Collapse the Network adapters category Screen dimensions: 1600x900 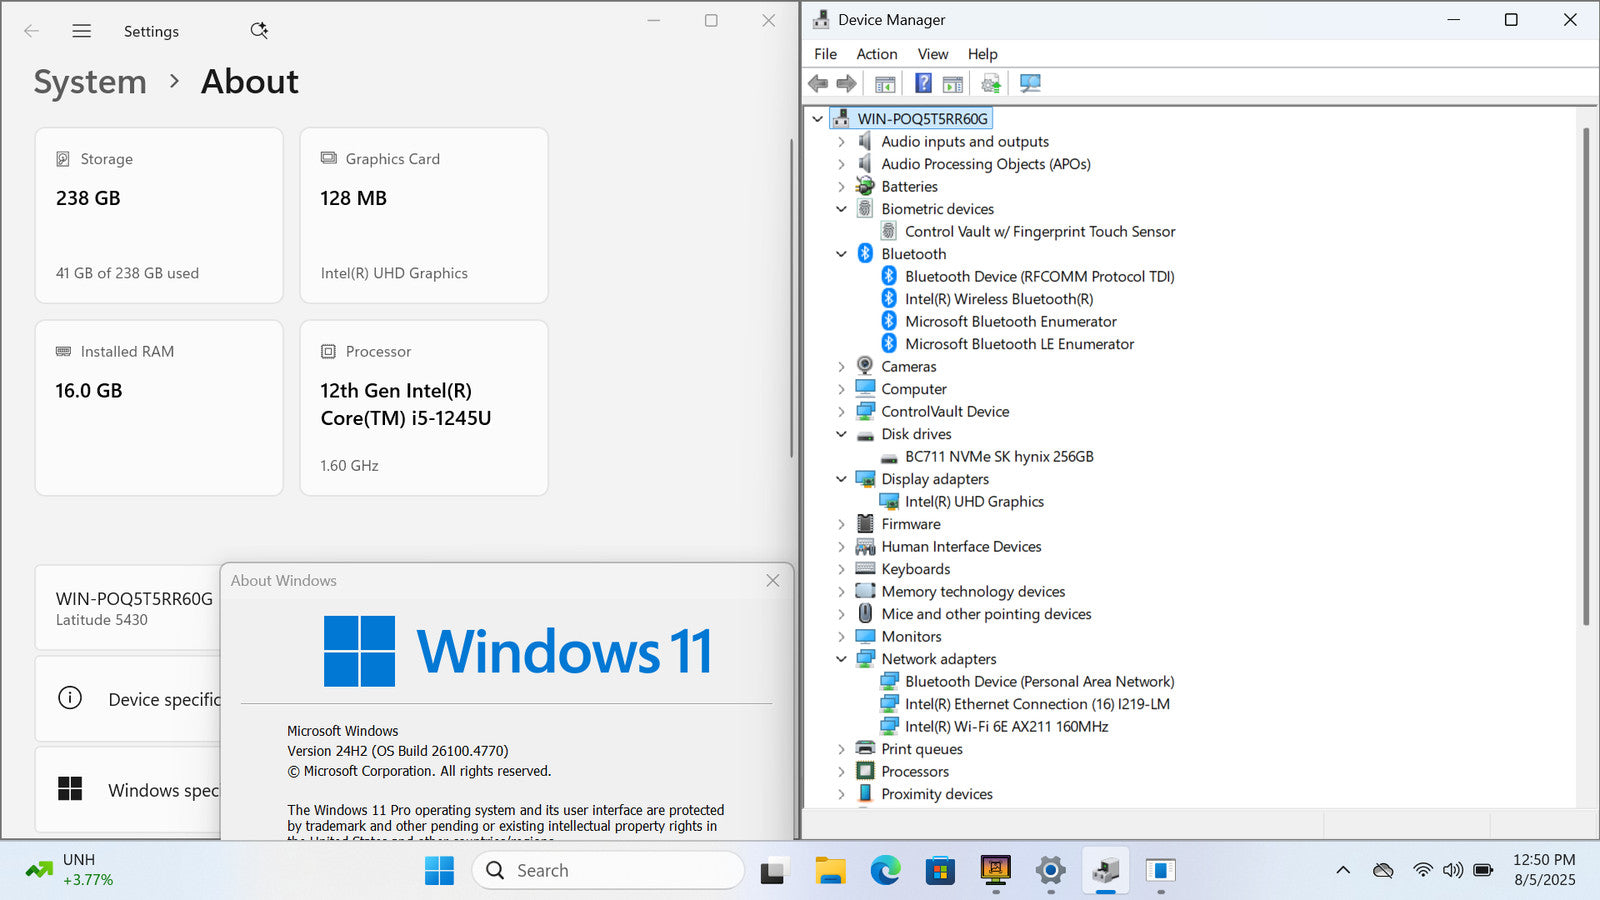[841, 659]
